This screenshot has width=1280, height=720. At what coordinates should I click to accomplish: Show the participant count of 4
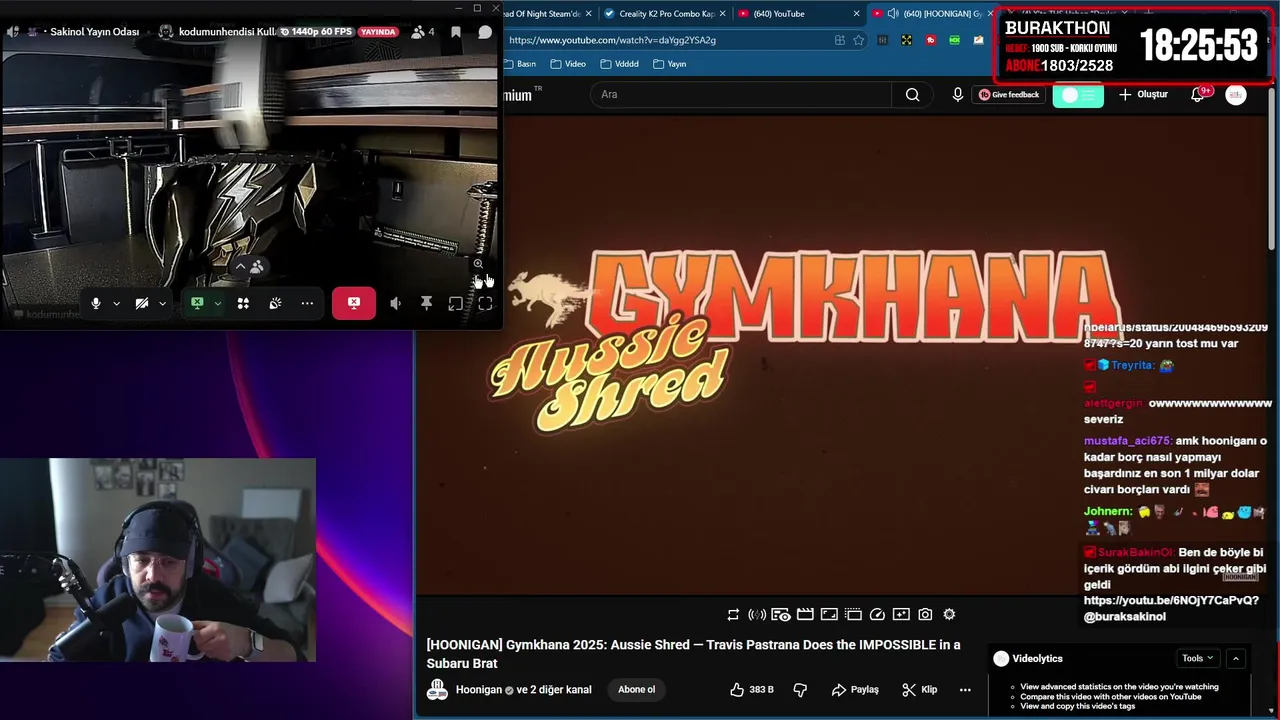coord(423,32)
